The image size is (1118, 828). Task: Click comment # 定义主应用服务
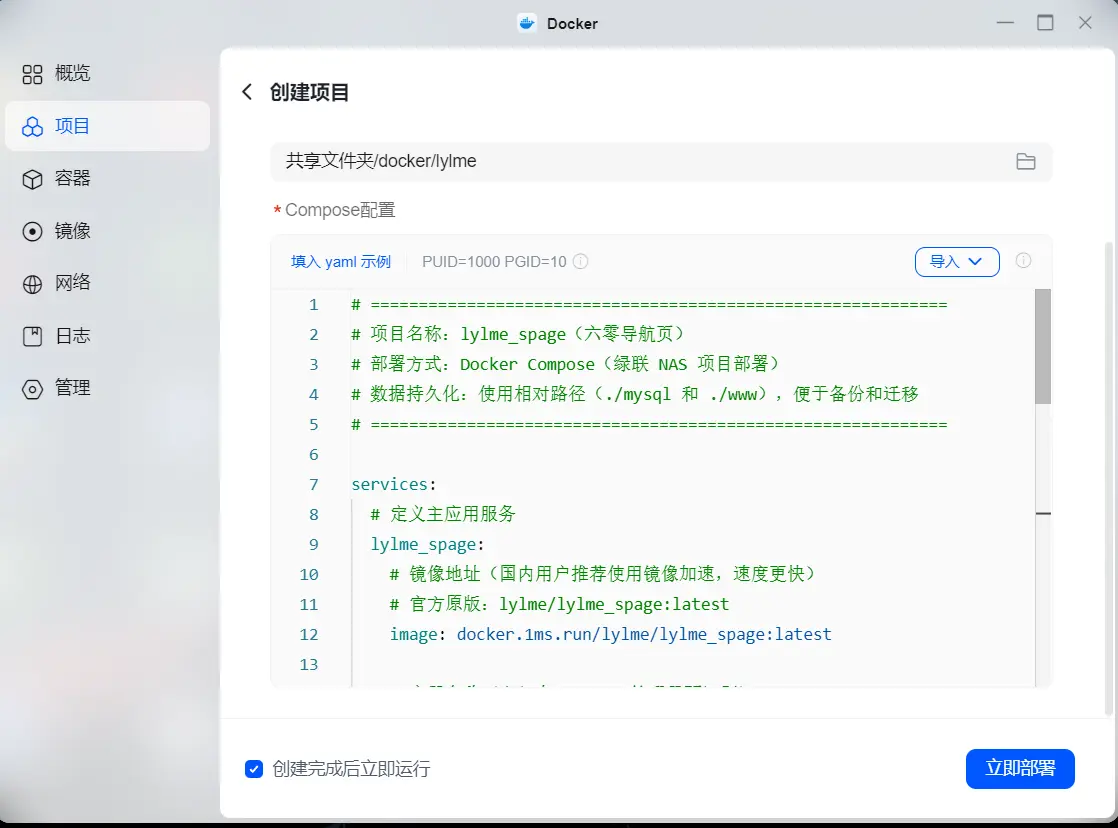443,514
